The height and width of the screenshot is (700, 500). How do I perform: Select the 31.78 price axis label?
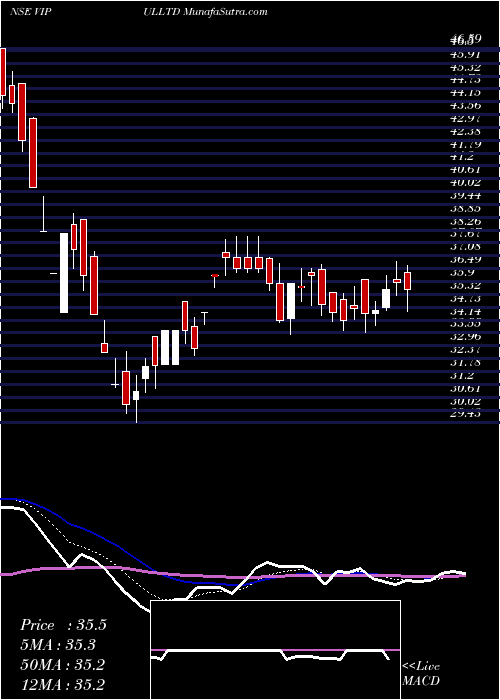pyautogui.click(x=466, y=362)
